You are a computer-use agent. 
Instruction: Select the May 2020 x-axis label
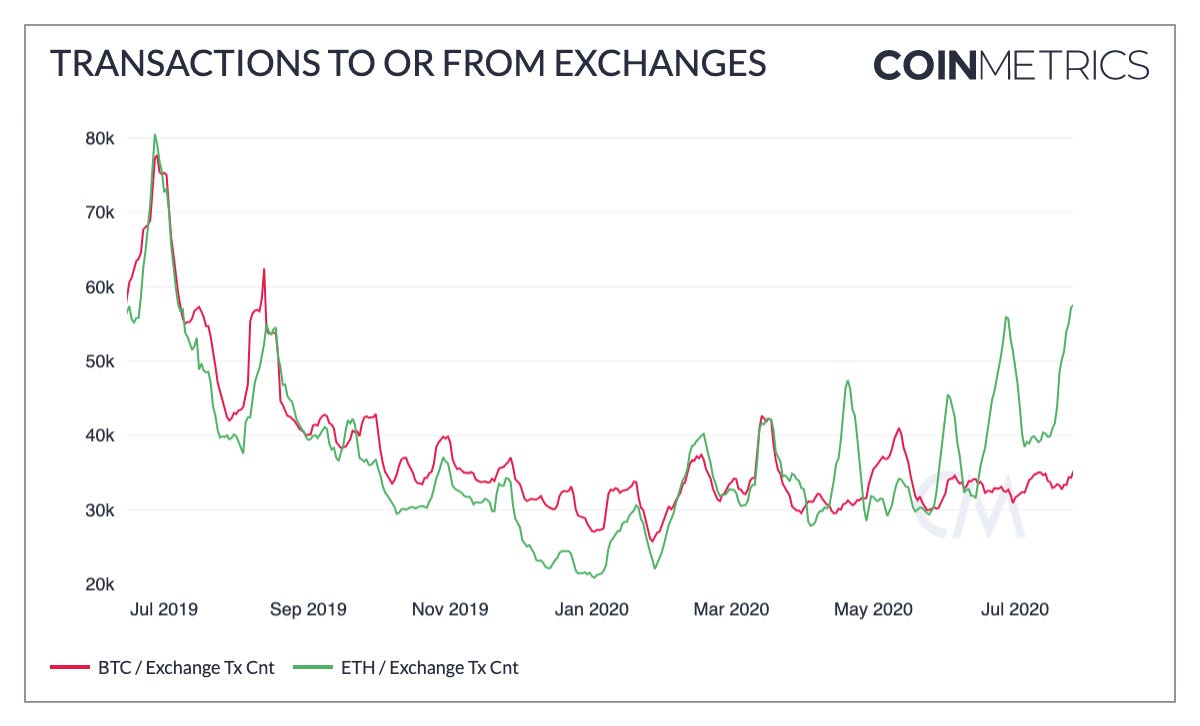(875, 608)
